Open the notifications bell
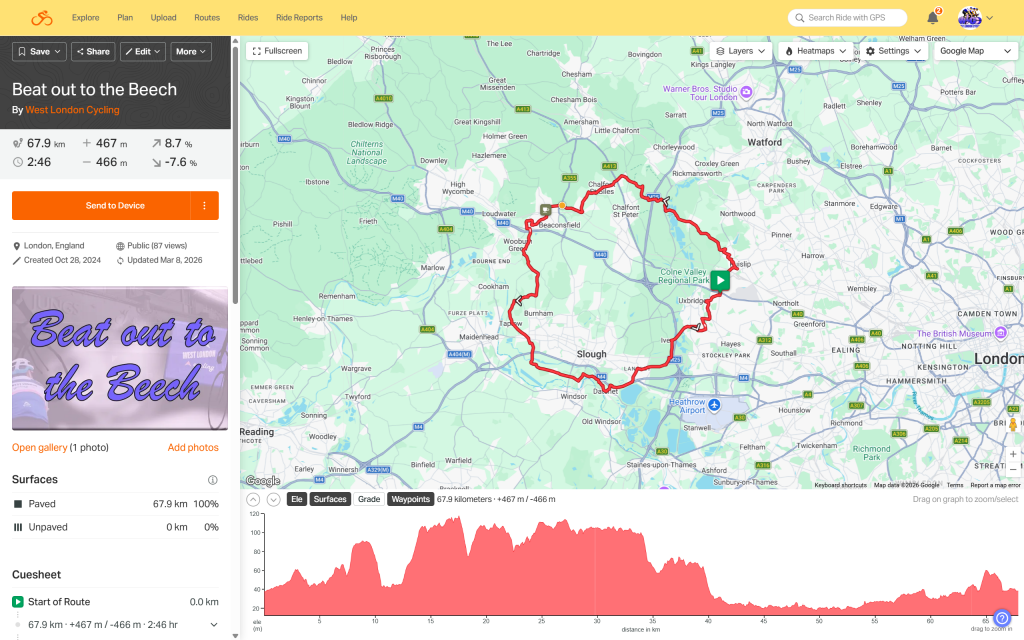 point(932,18)
